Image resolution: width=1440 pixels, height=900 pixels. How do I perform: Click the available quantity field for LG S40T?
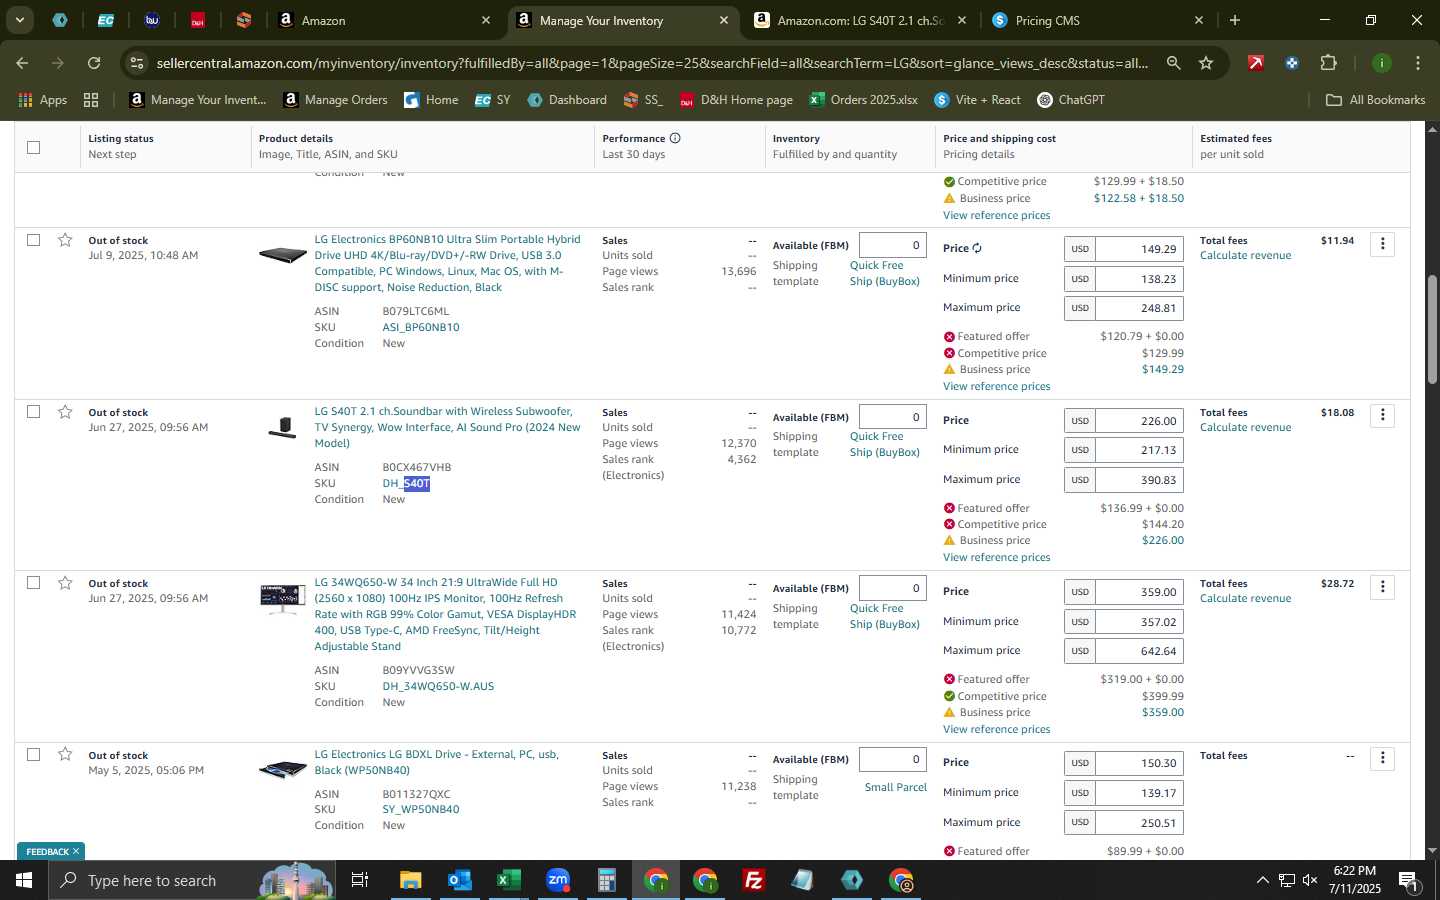(x=892, y=417)
